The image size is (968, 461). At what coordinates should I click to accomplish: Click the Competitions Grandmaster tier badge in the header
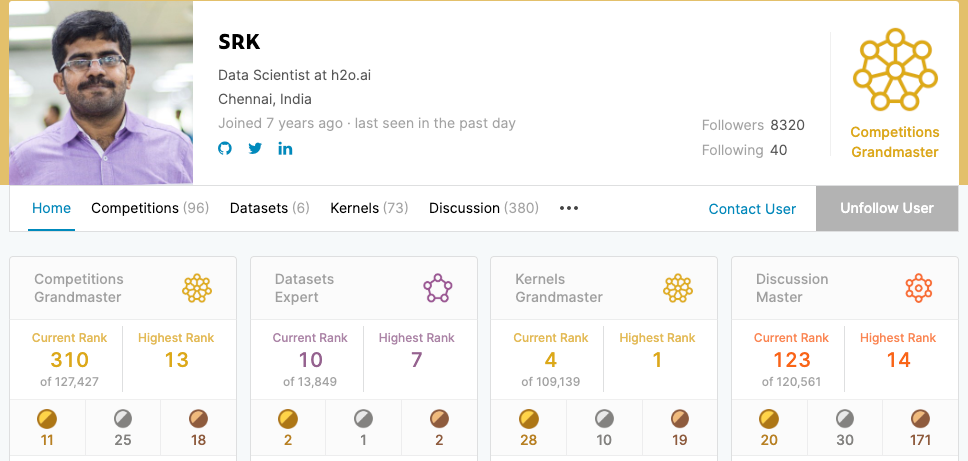[894, 72]
